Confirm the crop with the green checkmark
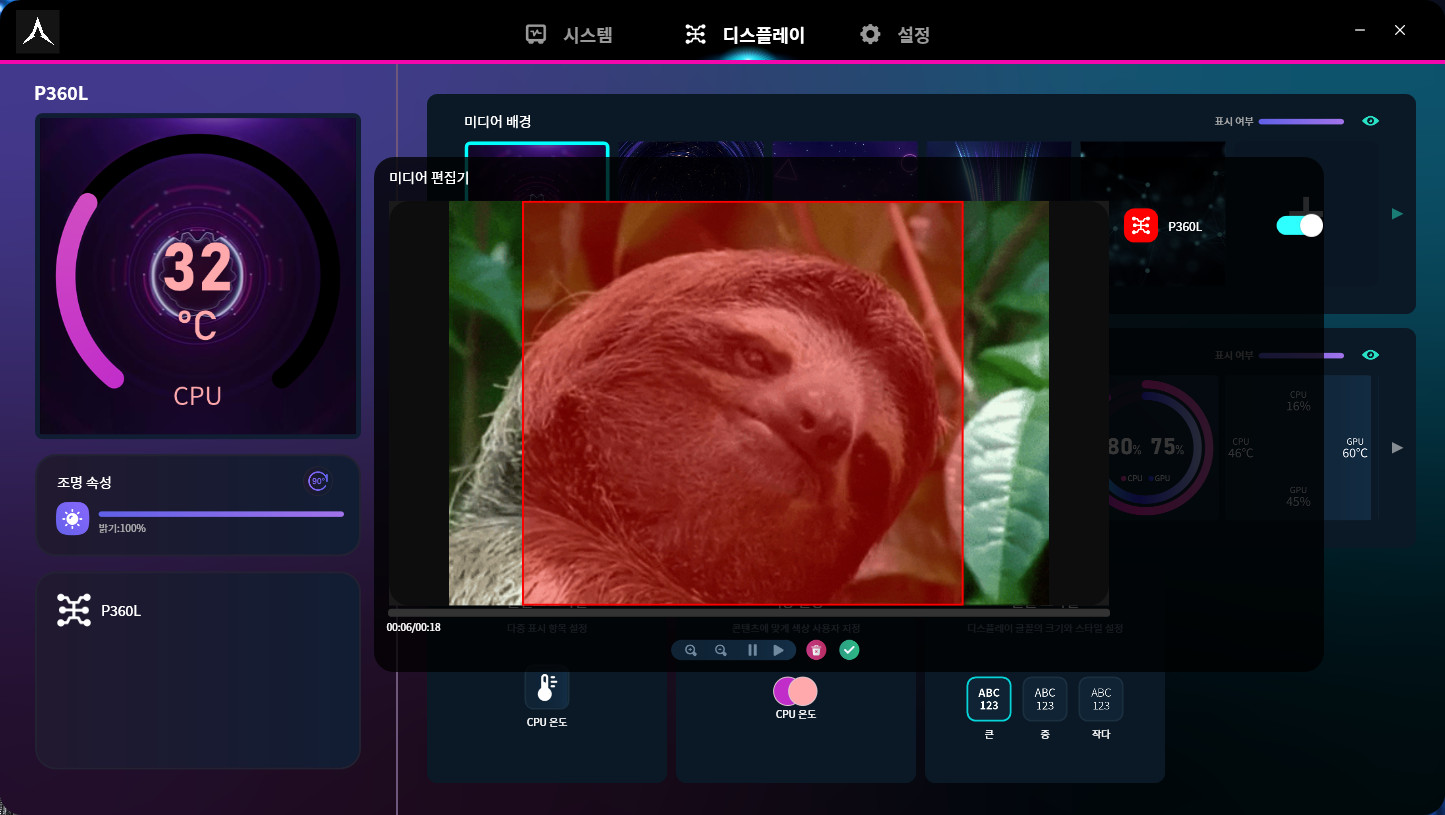Viewport: 1445px width, 815px height. [849, 650]
